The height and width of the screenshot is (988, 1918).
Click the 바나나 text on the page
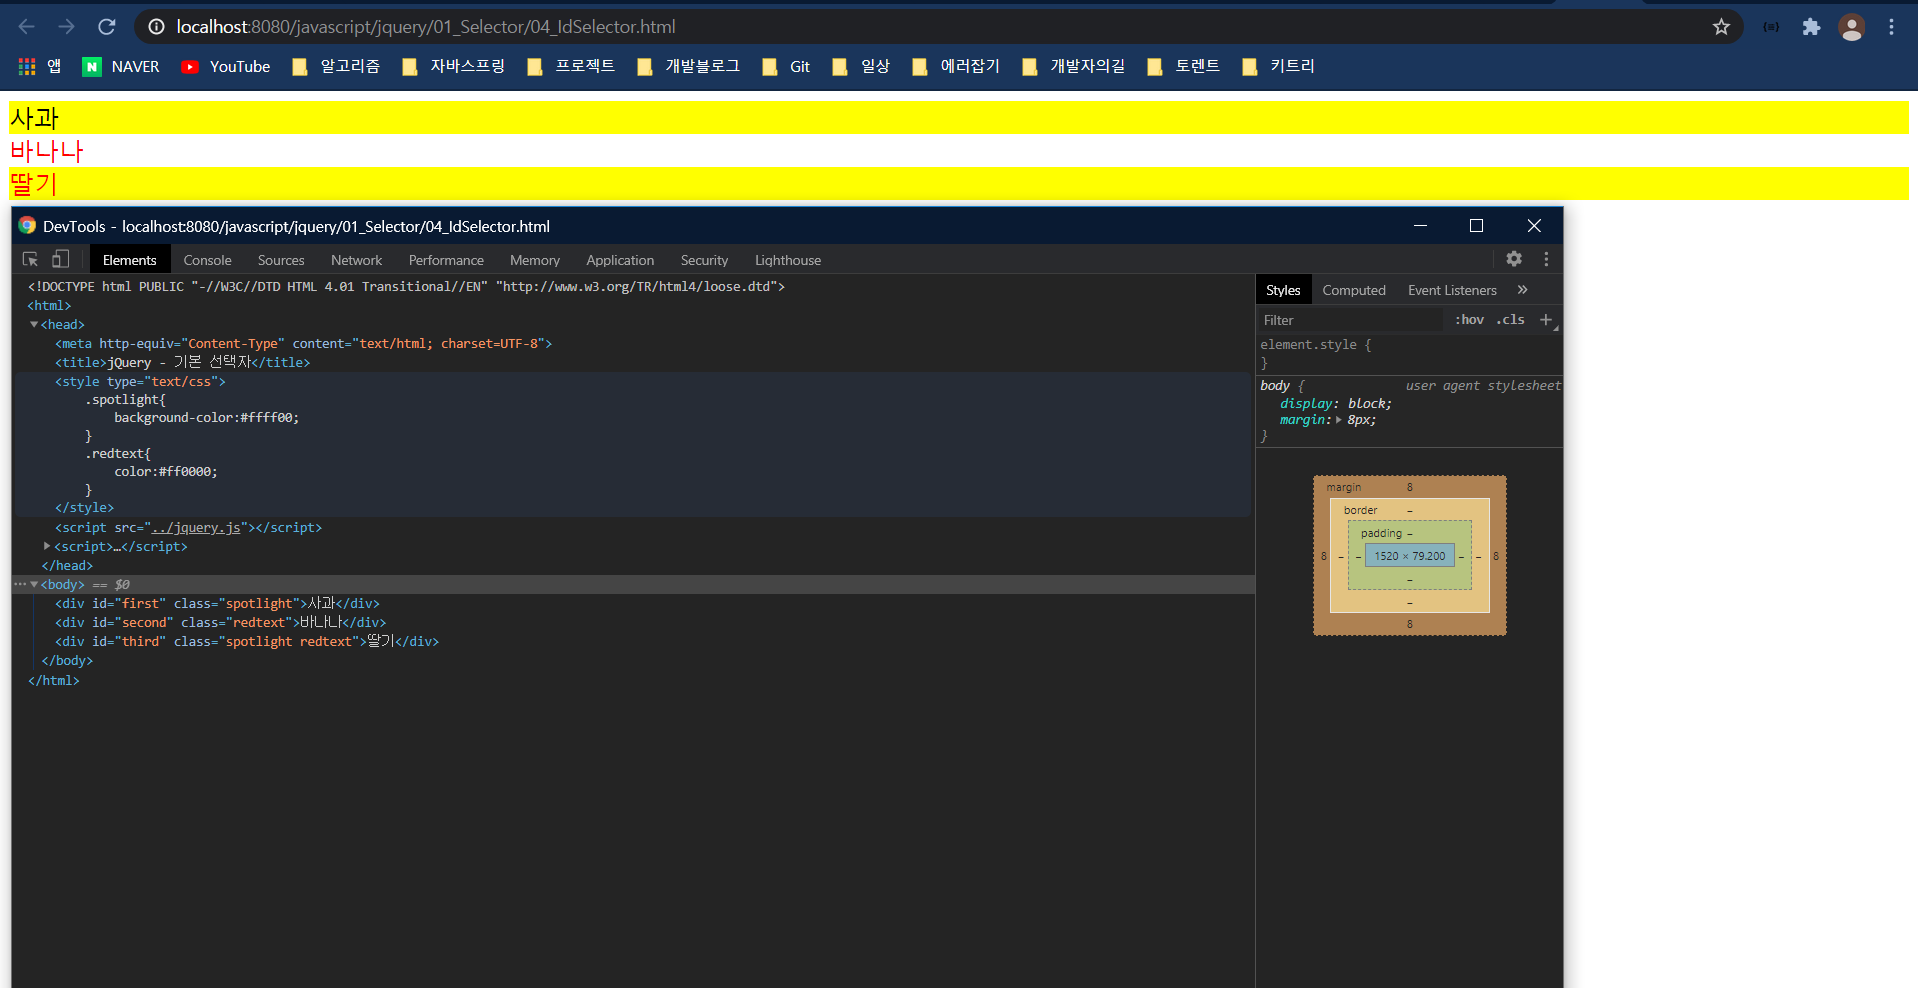coord(47,151)
